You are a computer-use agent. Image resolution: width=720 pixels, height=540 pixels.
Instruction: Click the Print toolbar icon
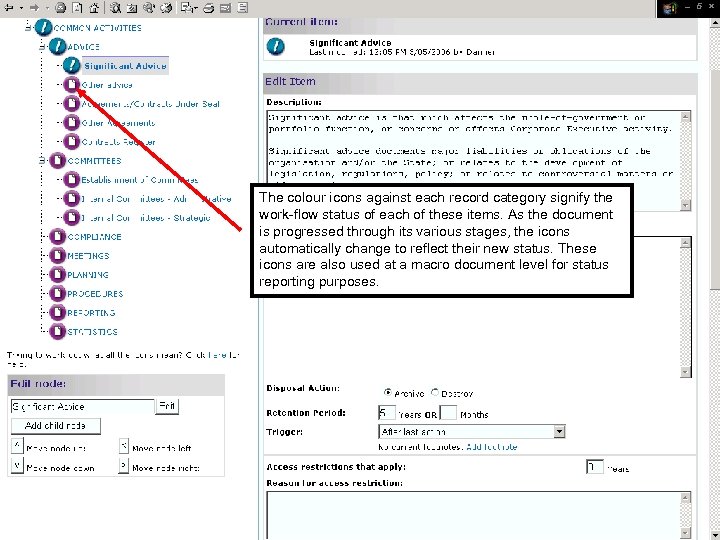point(209,7)
